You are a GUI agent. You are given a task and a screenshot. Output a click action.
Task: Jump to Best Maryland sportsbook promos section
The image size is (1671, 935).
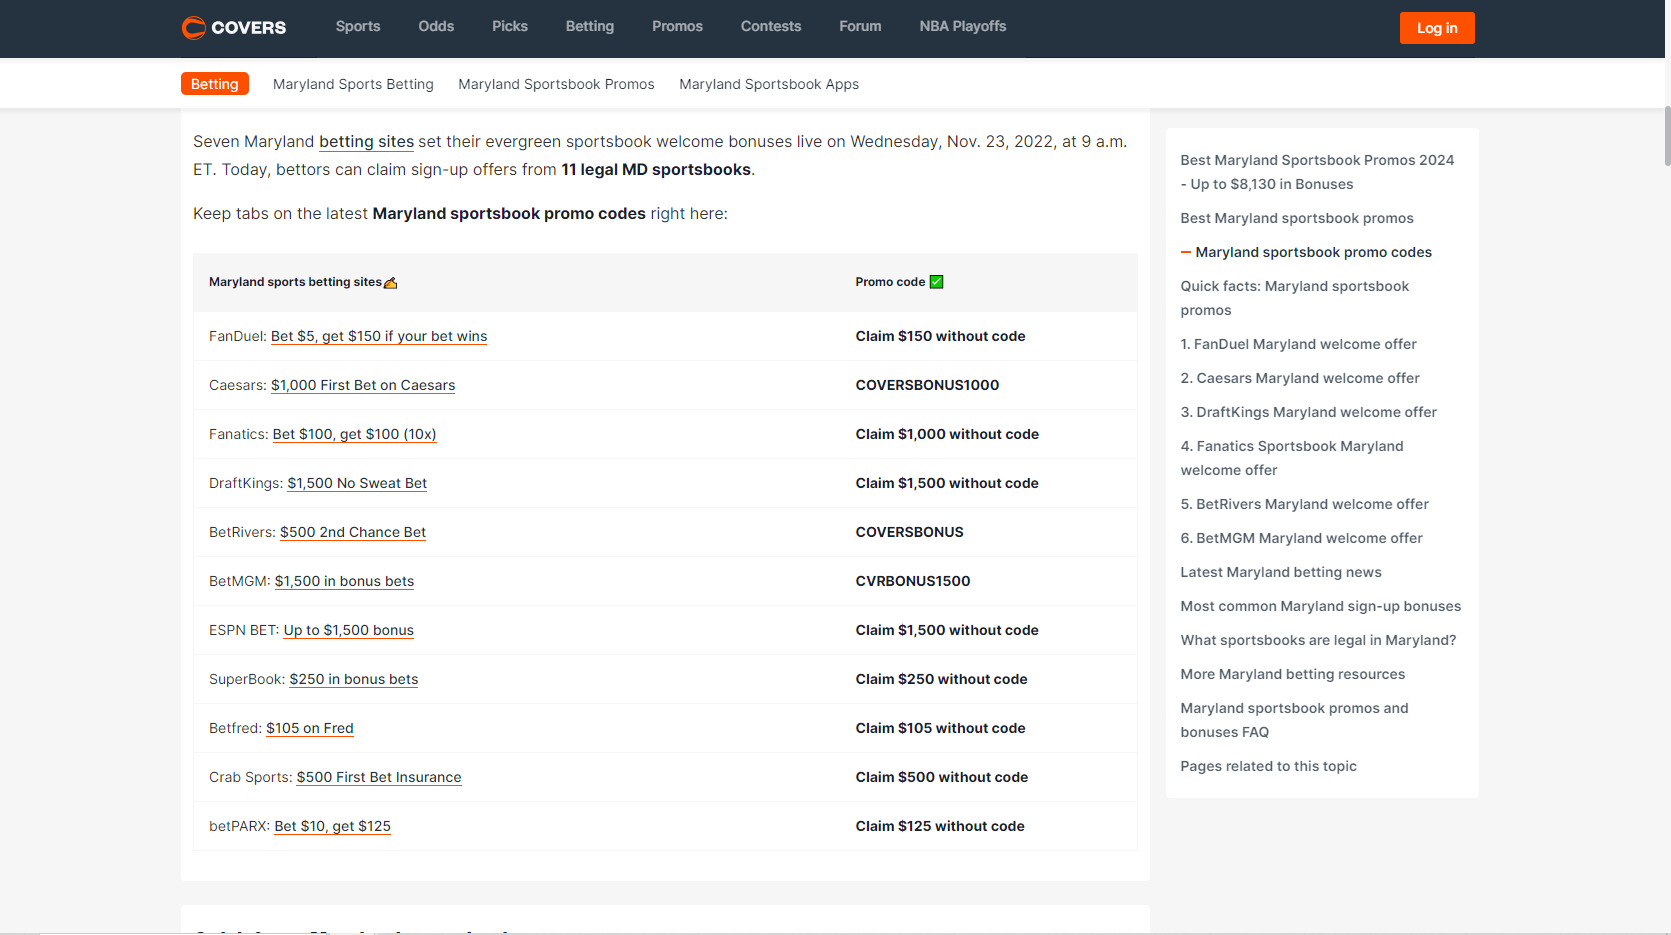1297,218
